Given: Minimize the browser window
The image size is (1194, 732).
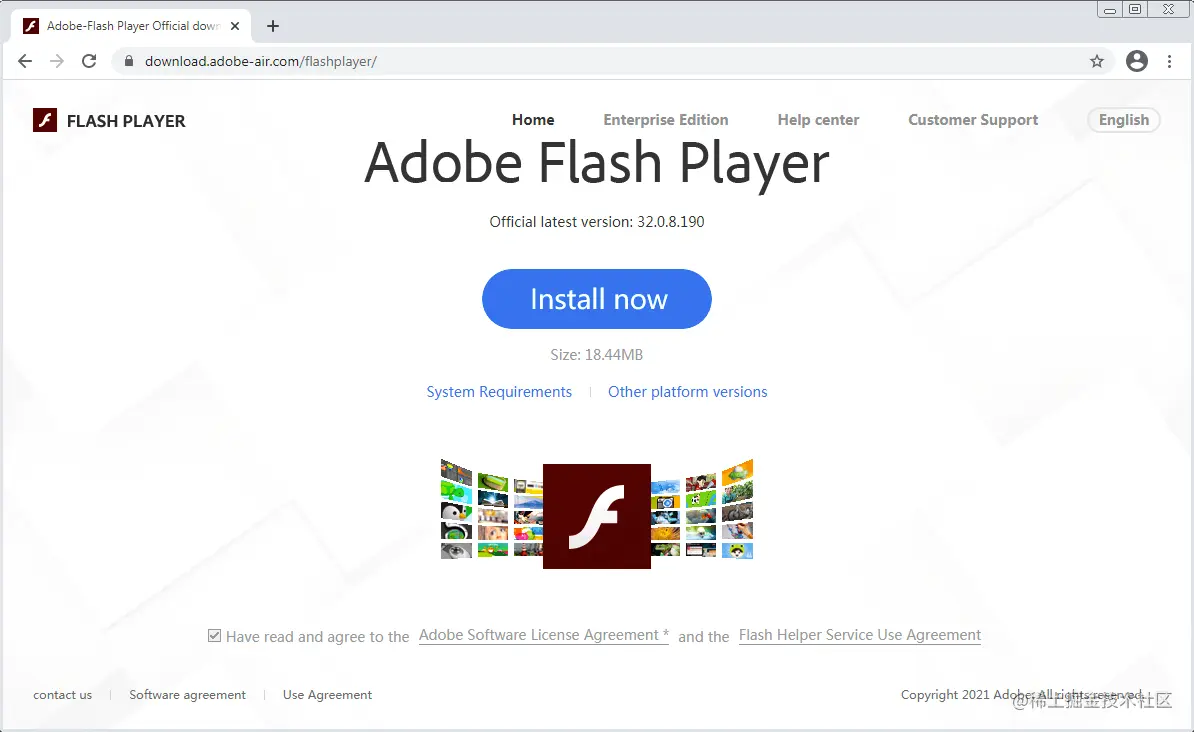Looking at the screenshot, I should pyautogui.click(x=1109, y=10).
